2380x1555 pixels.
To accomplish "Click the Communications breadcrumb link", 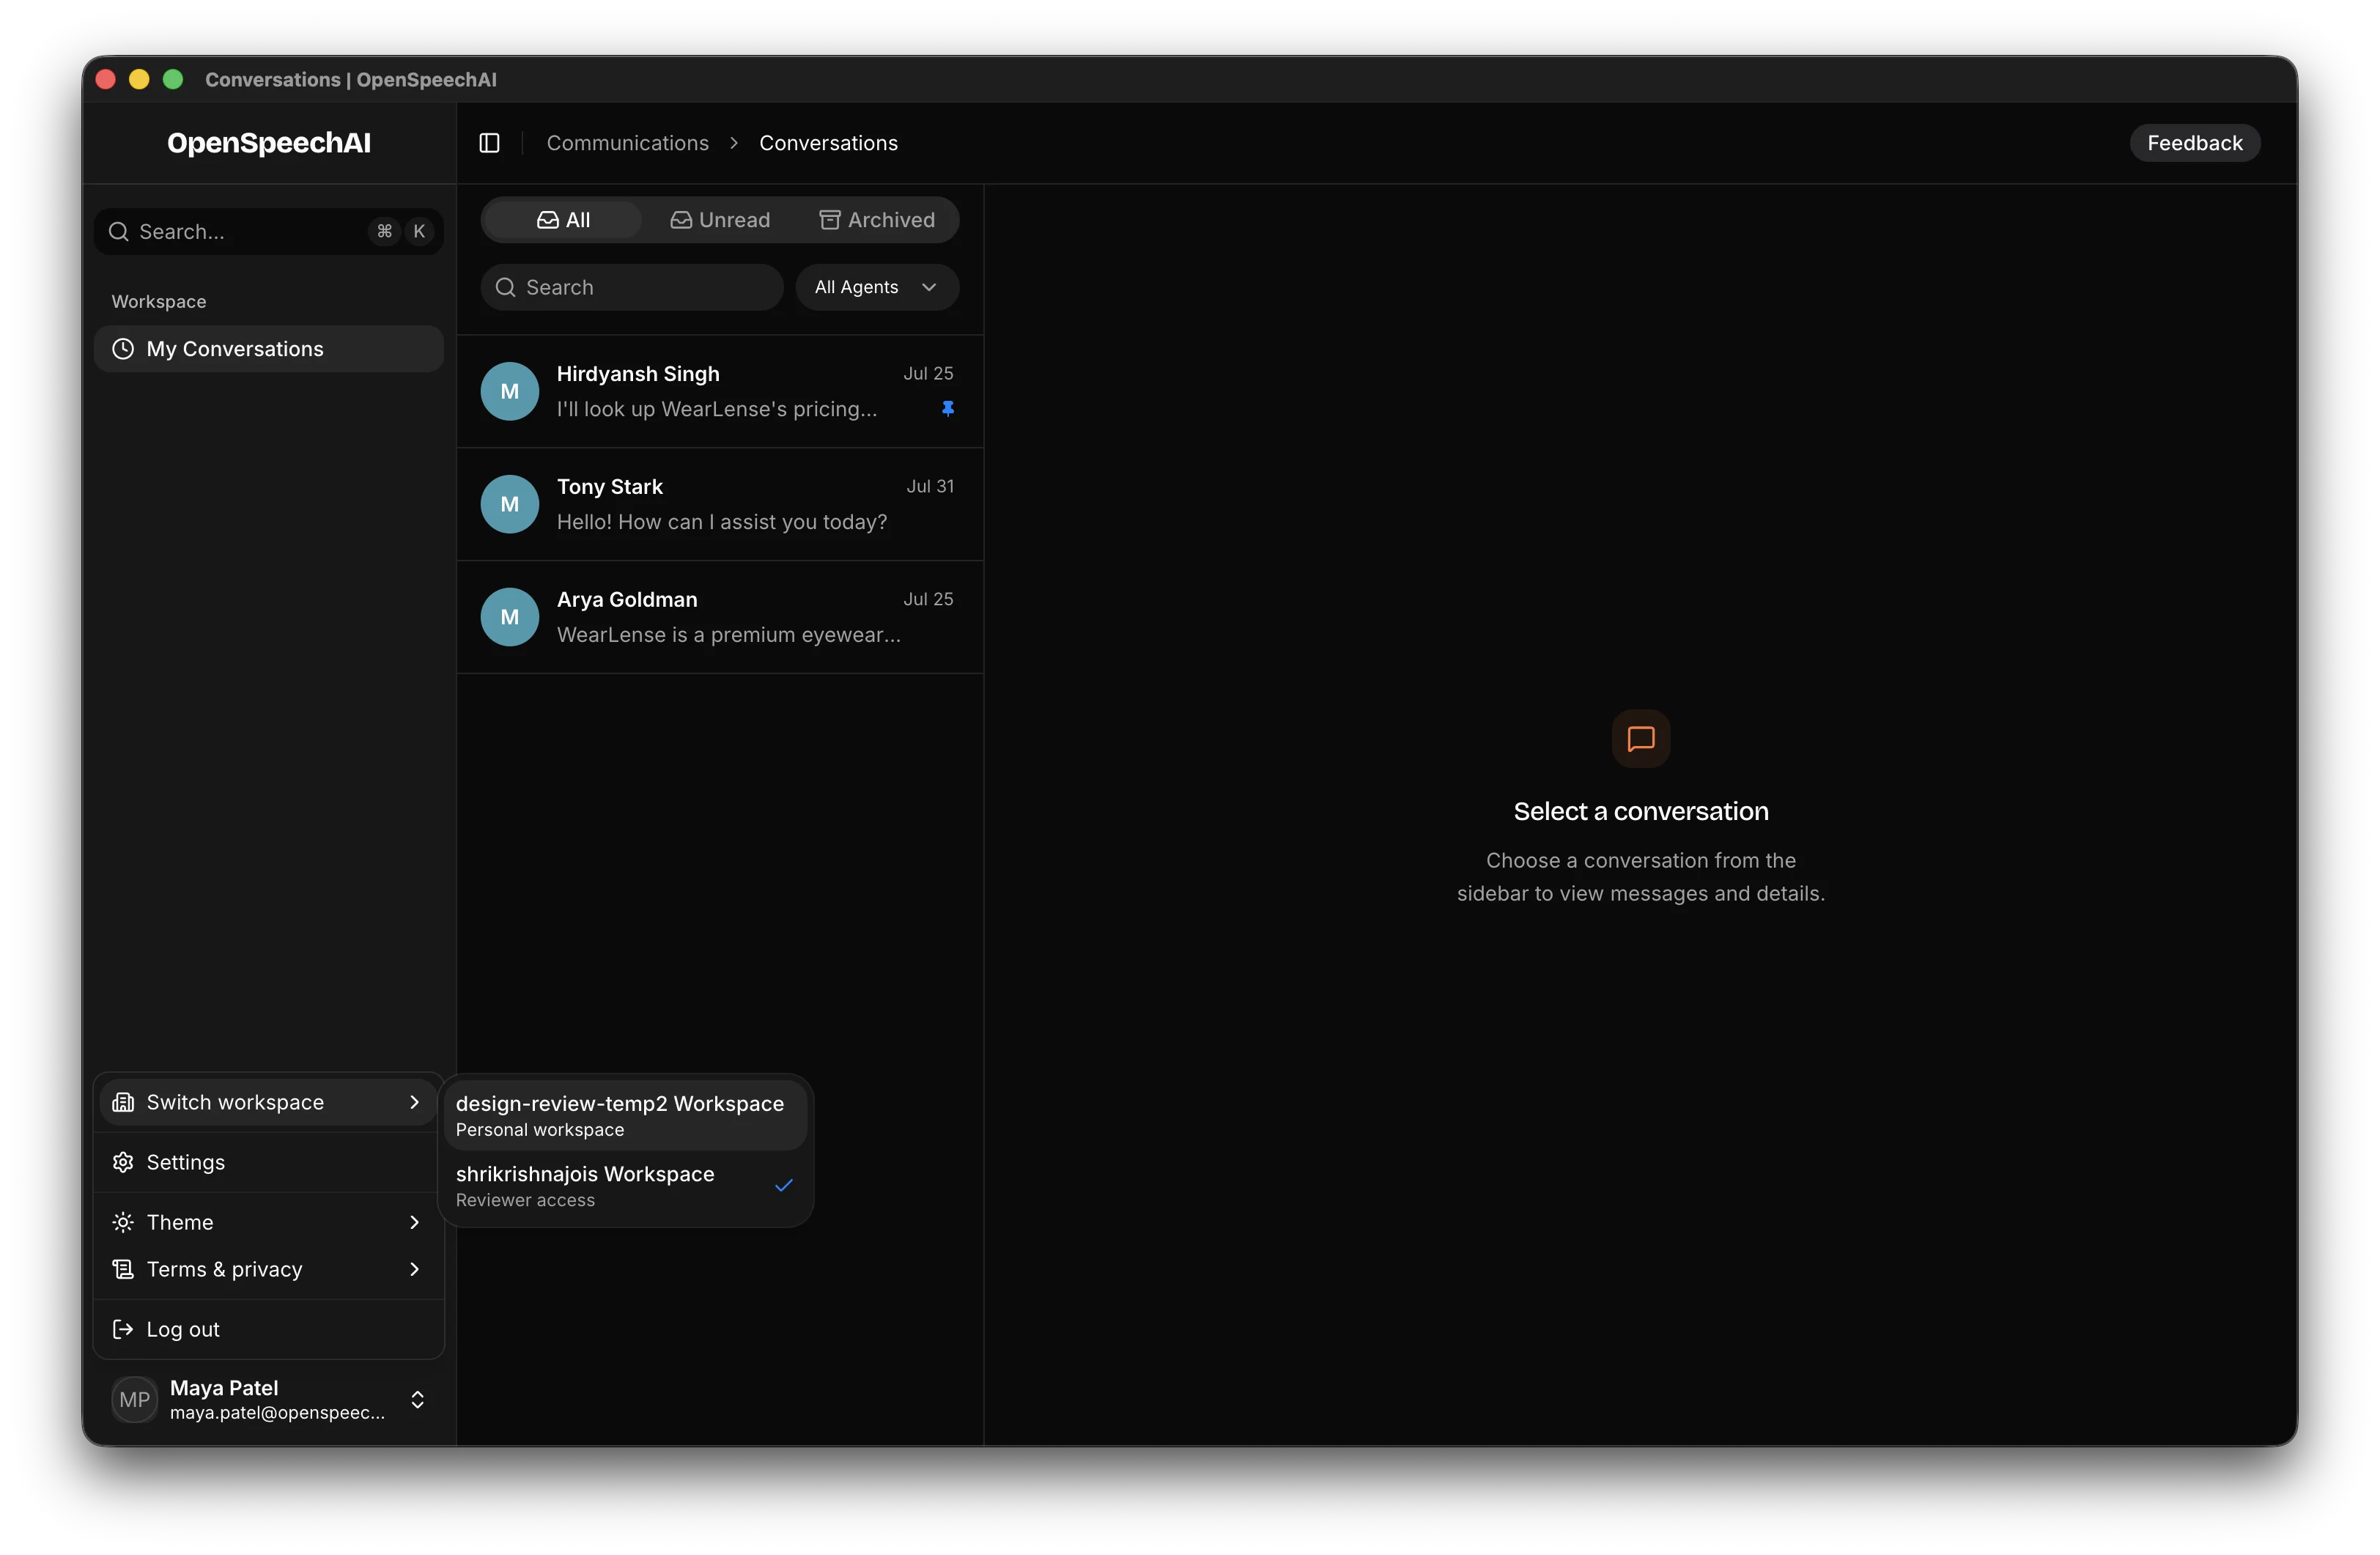I will click(x=628, y=143).
